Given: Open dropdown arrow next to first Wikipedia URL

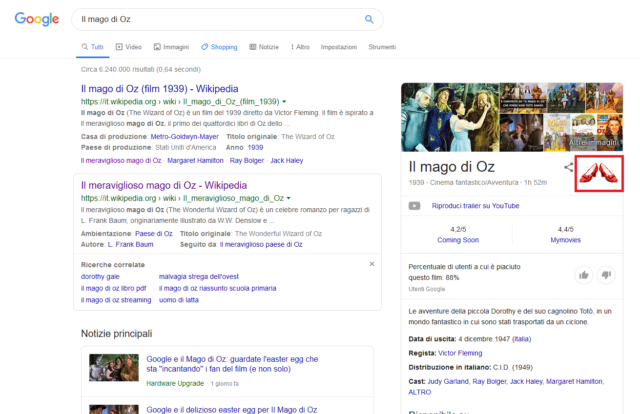Looking at the screenshot, I should (285, 102).
